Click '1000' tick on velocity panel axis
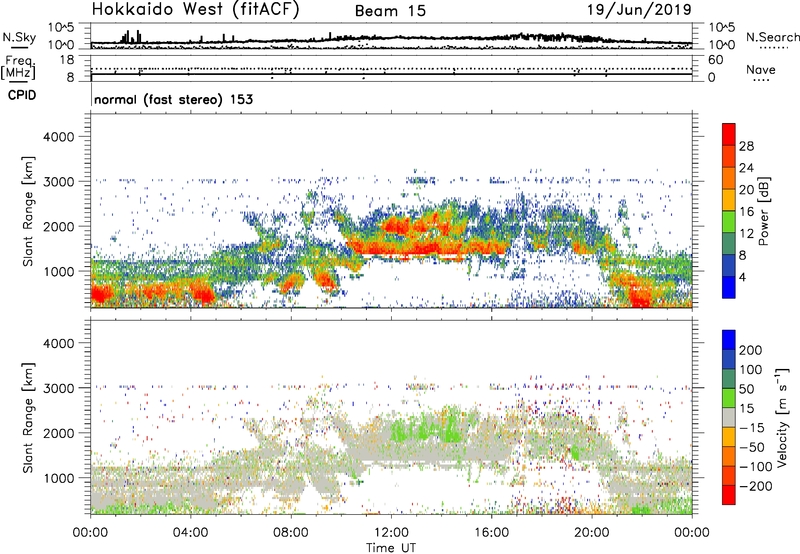800x554 pixels. pyautogui.click(x=58, y=478)
